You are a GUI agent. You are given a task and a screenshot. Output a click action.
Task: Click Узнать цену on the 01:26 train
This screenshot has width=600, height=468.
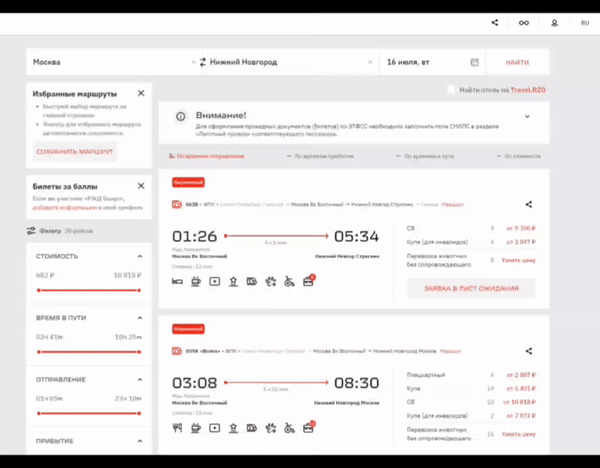(x=518, y=260)
